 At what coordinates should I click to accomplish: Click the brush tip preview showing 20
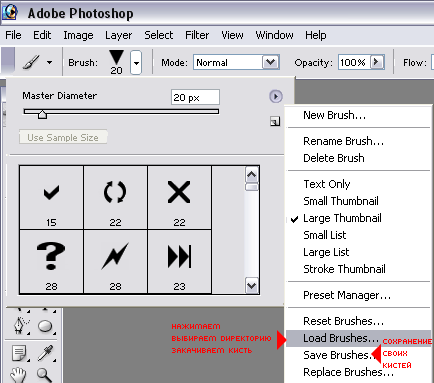[116, 62]
